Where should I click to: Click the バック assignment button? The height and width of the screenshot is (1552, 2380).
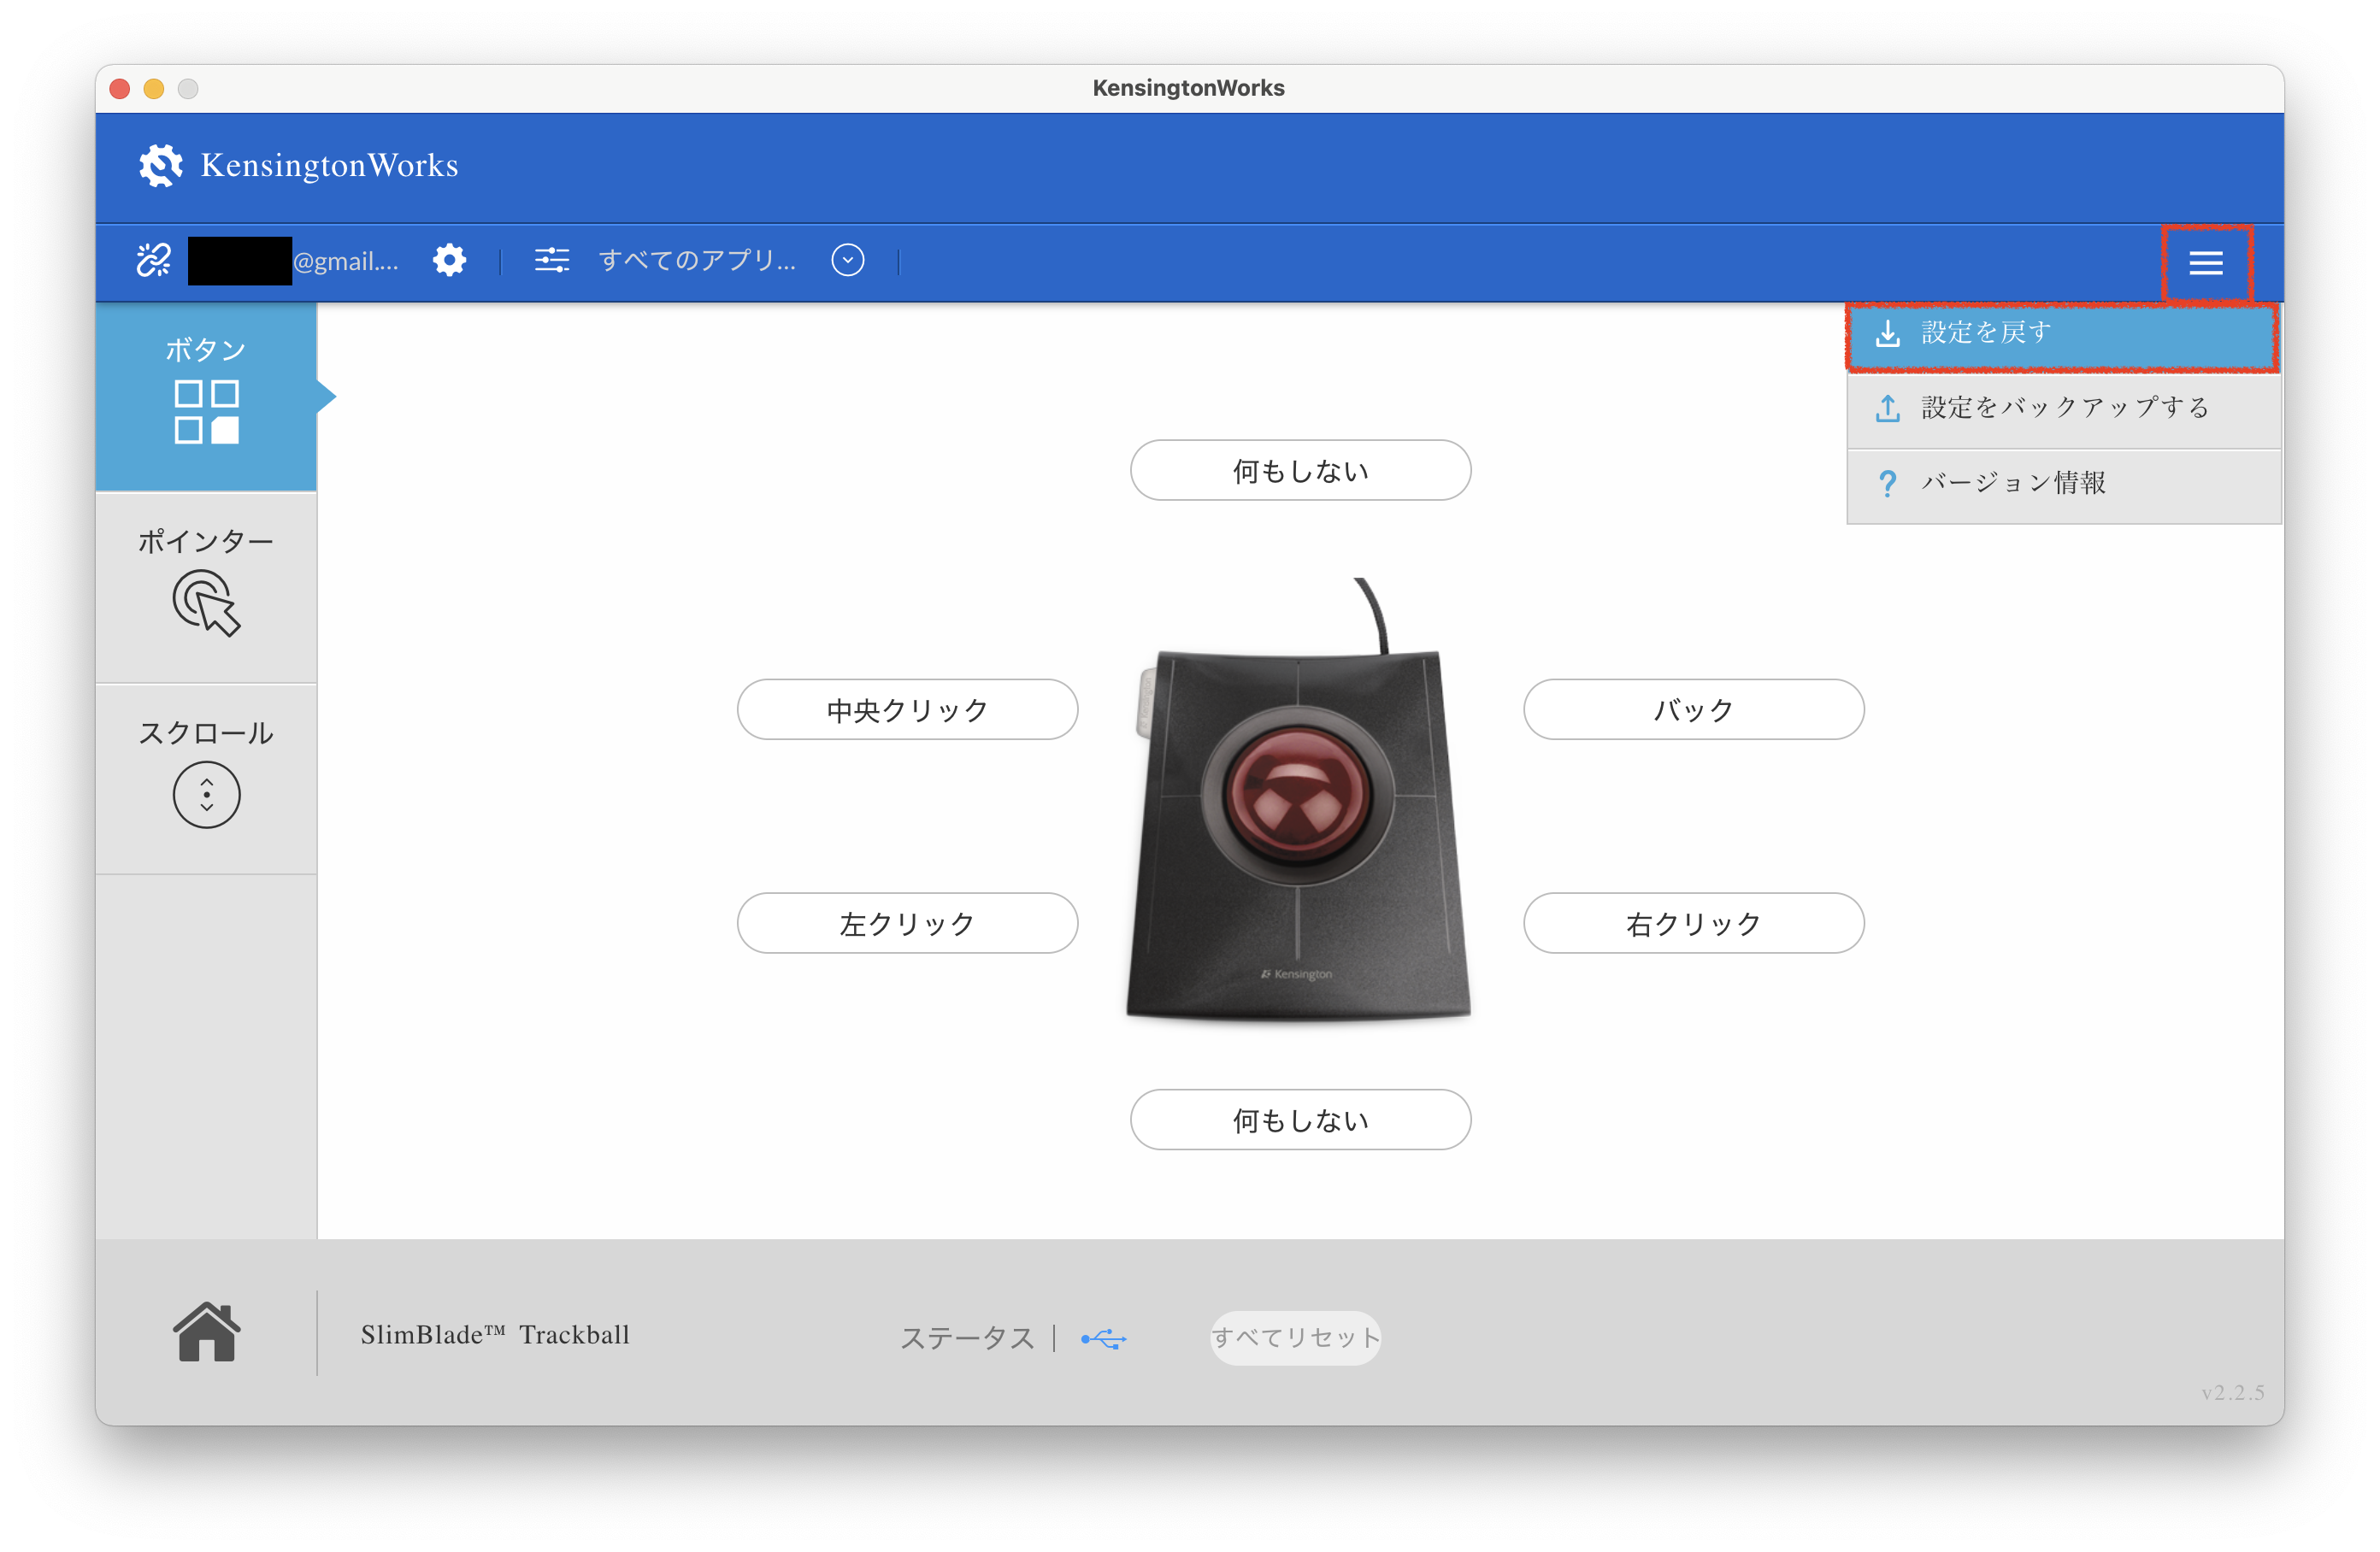click(1693, 709)
